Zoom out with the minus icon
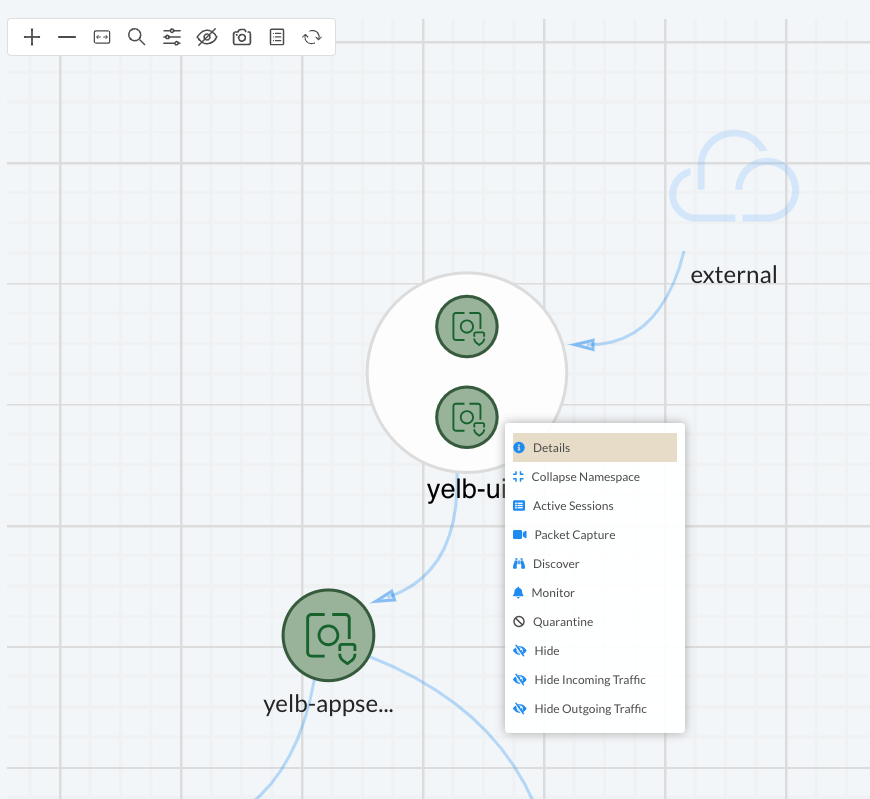The width and height of the screenshot is (870, 799). click(x=67, y=37)
